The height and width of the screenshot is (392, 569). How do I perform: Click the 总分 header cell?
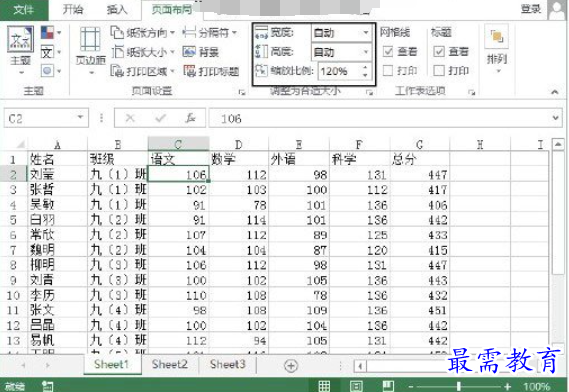[419, 159]
